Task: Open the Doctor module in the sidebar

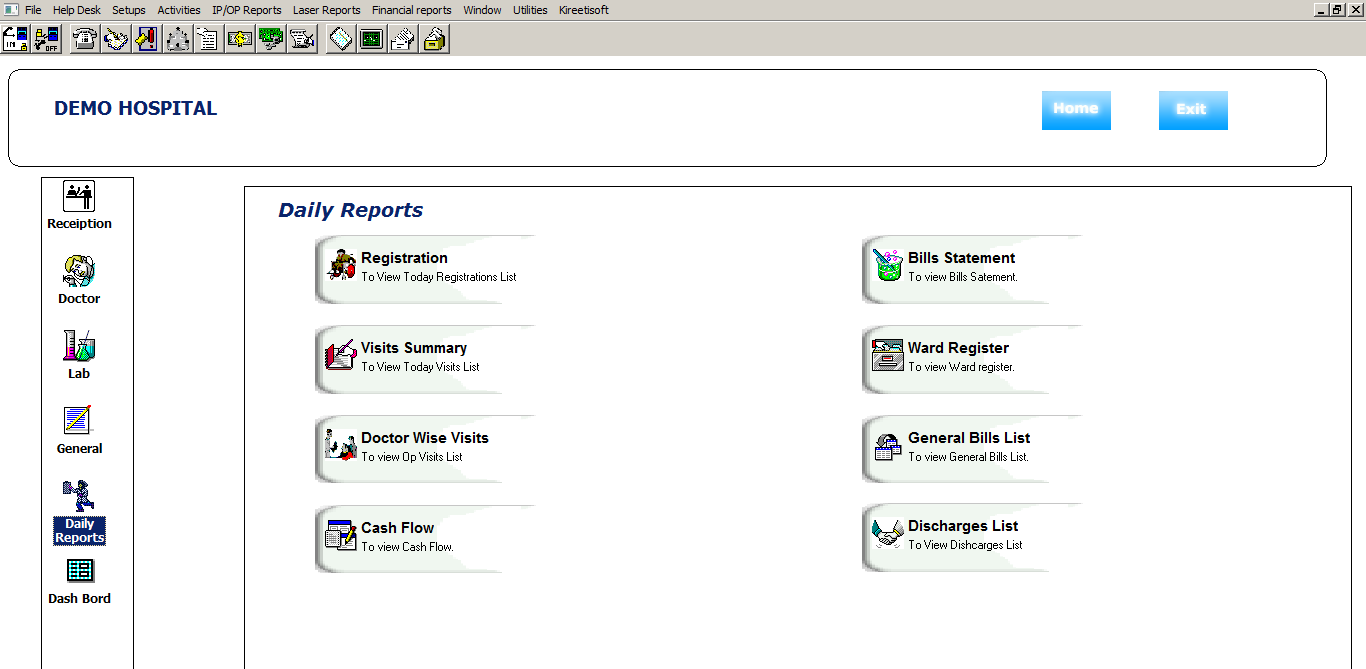Action: pos(79,279)
